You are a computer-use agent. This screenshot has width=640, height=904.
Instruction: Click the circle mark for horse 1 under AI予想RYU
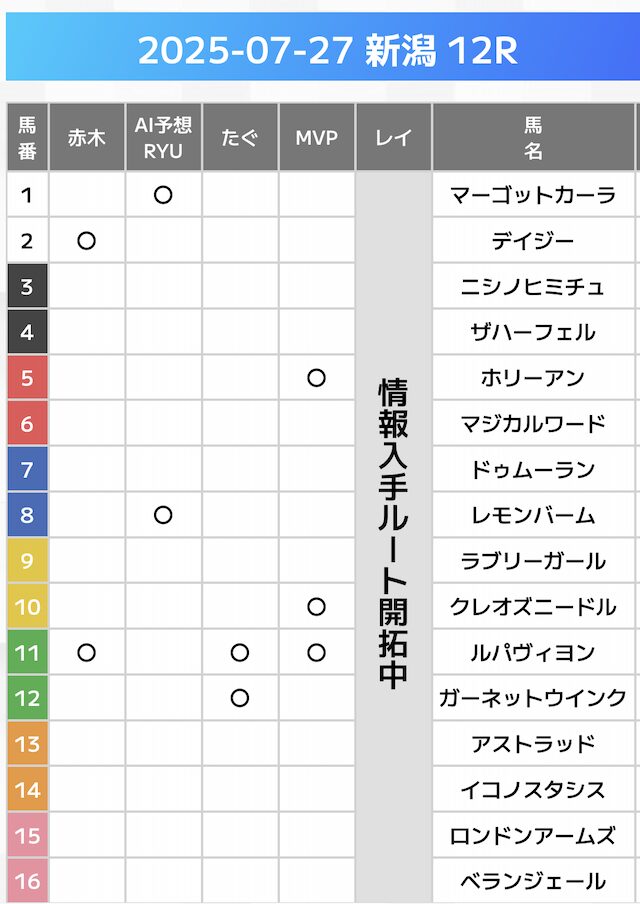[x=163, y=195]
